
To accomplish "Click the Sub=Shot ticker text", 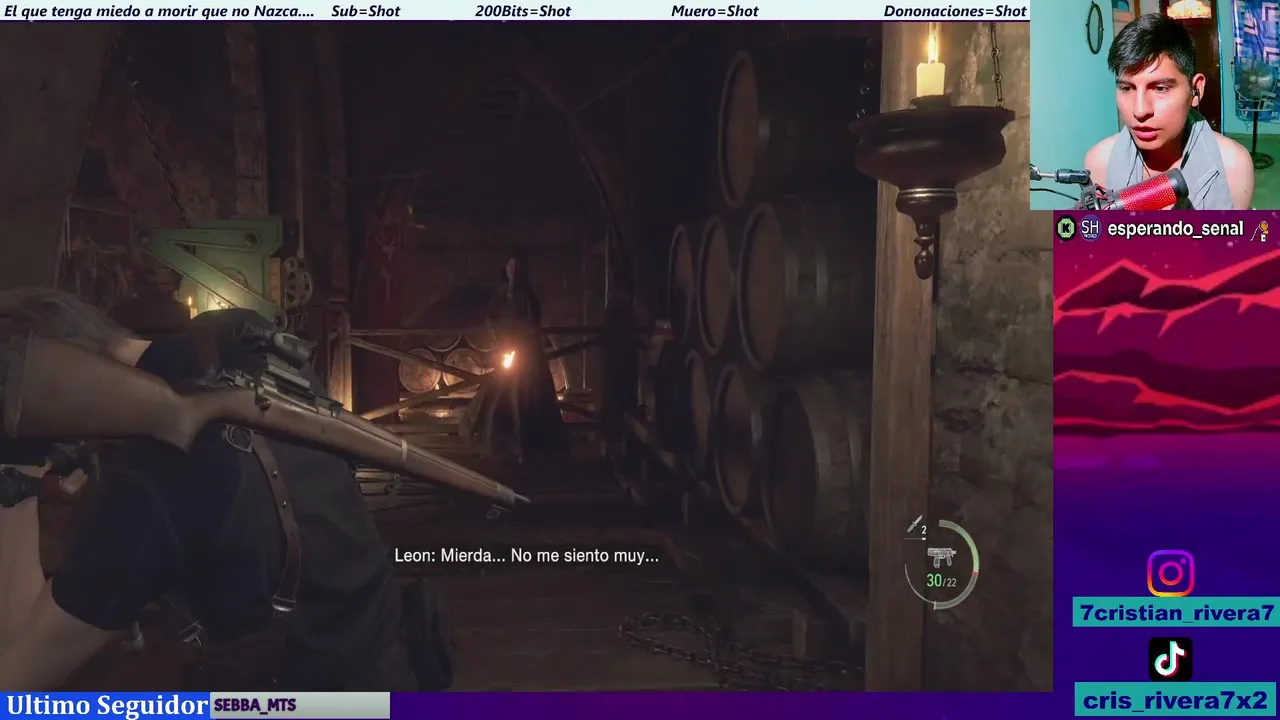I will click(365, 11).
